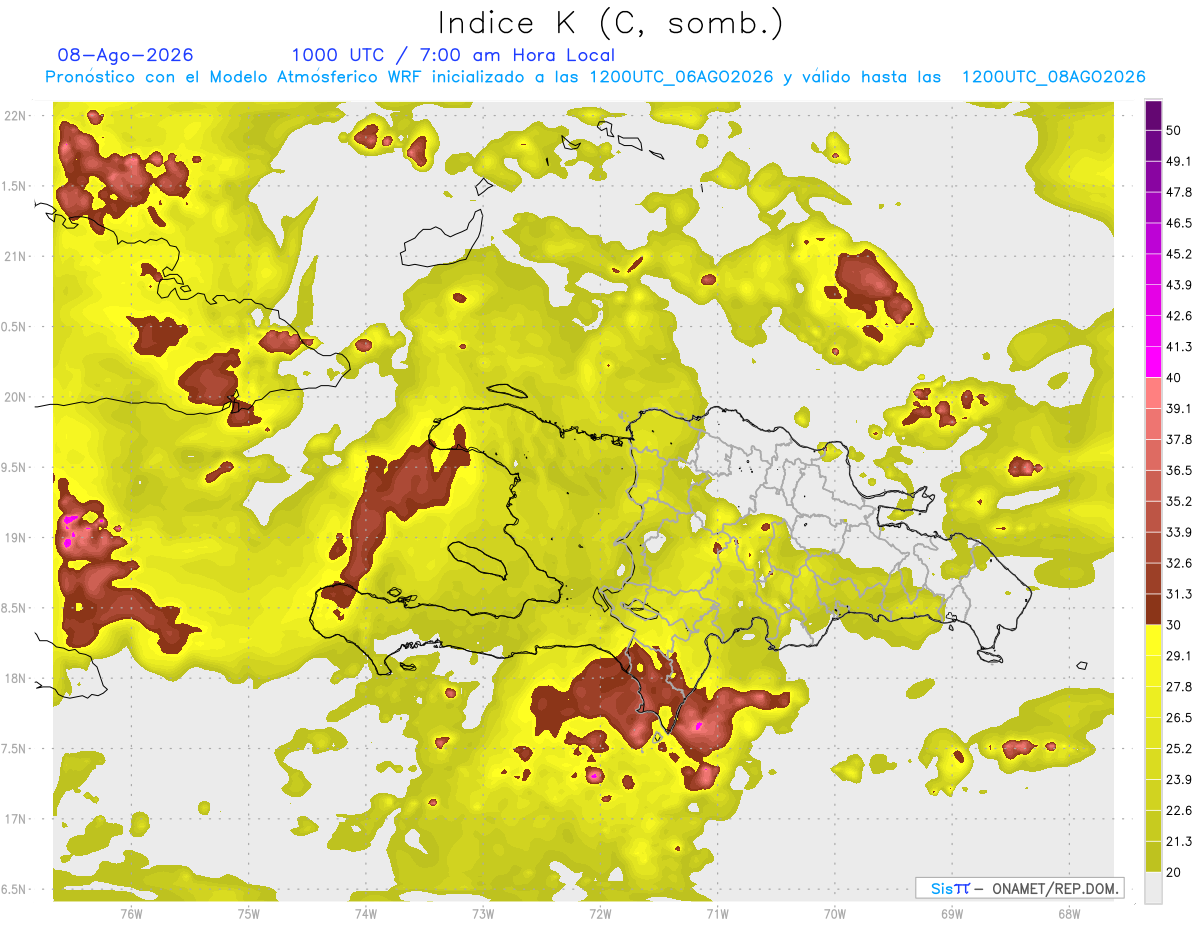Click the "68W" longitude label

pos(1069,913)
